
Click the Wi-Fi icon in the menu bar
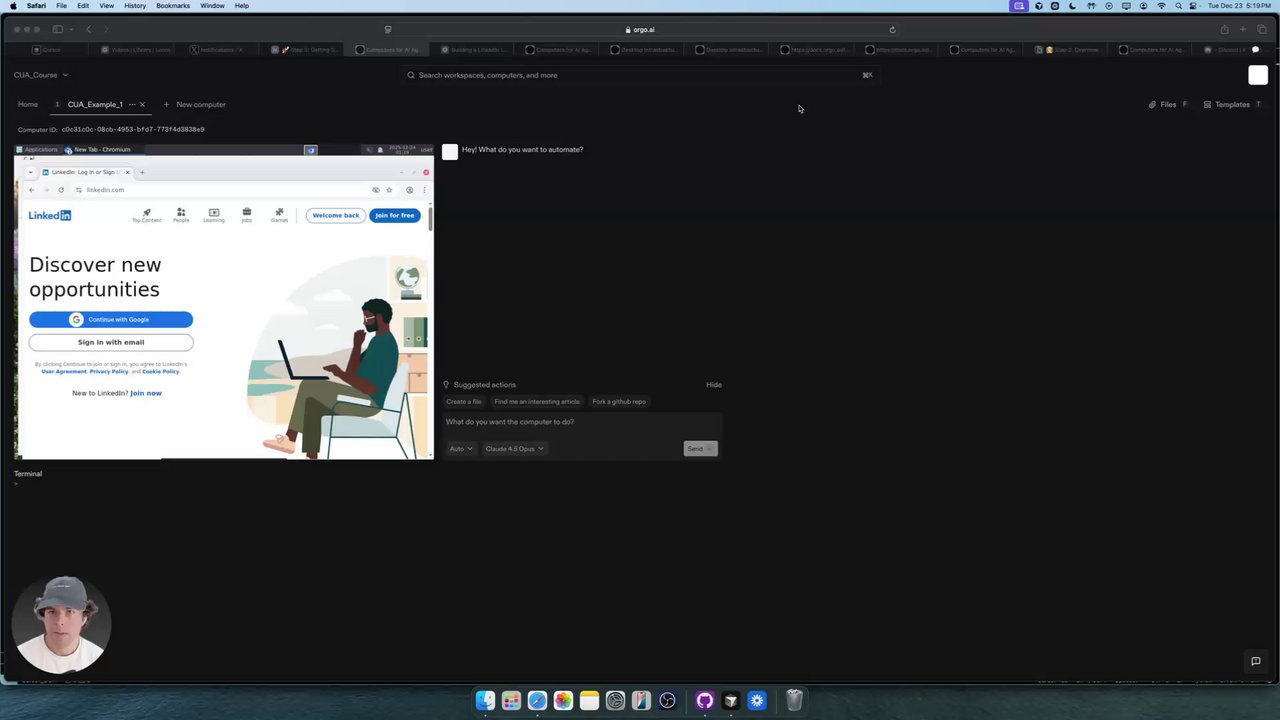(1161, 6)
